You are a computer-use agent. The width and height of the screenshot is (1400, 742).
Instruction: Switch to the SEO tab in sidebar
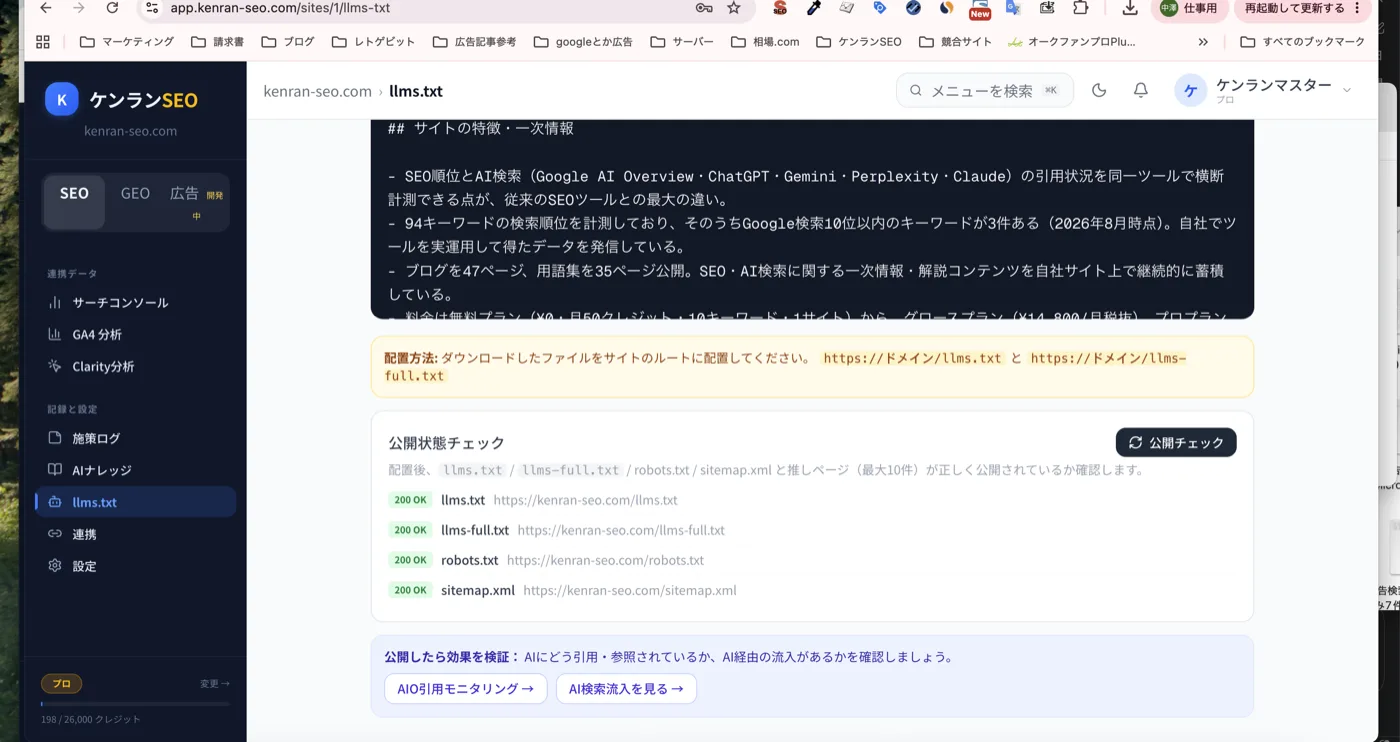point(74,201)
